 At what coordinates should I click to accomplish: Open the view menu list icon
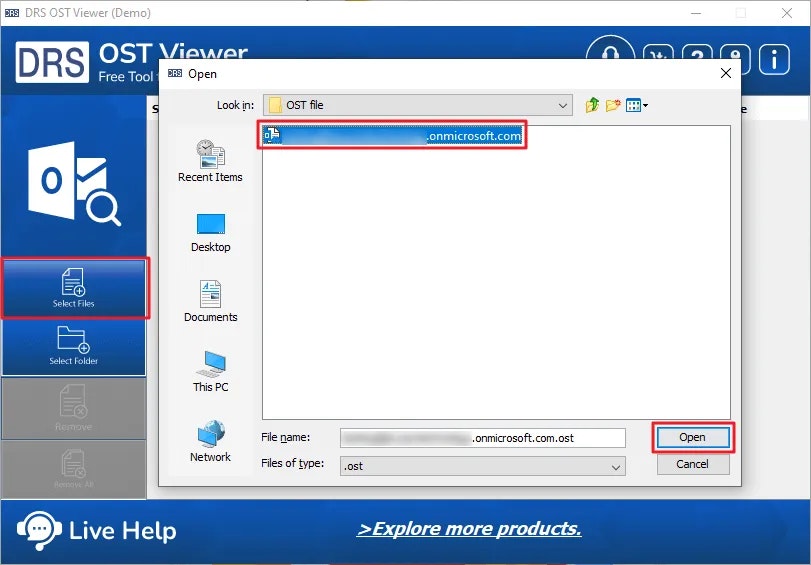click(637, 106)
